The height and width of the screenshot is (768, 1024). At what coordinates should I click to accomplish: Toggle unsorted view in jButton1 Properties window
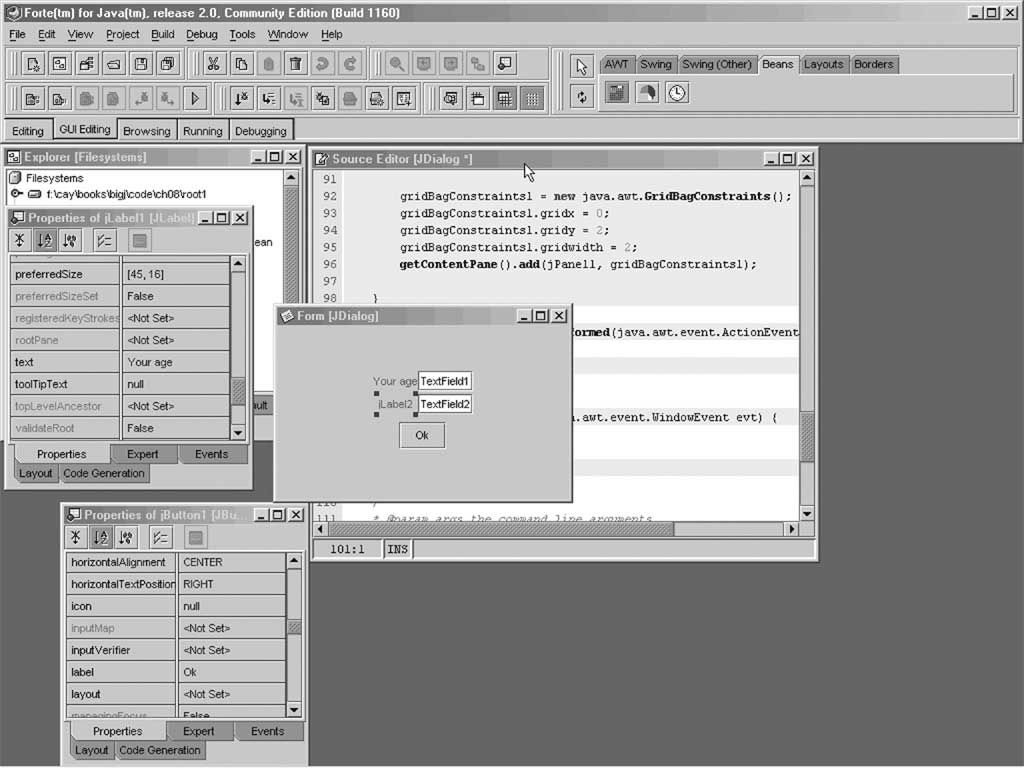75,537
